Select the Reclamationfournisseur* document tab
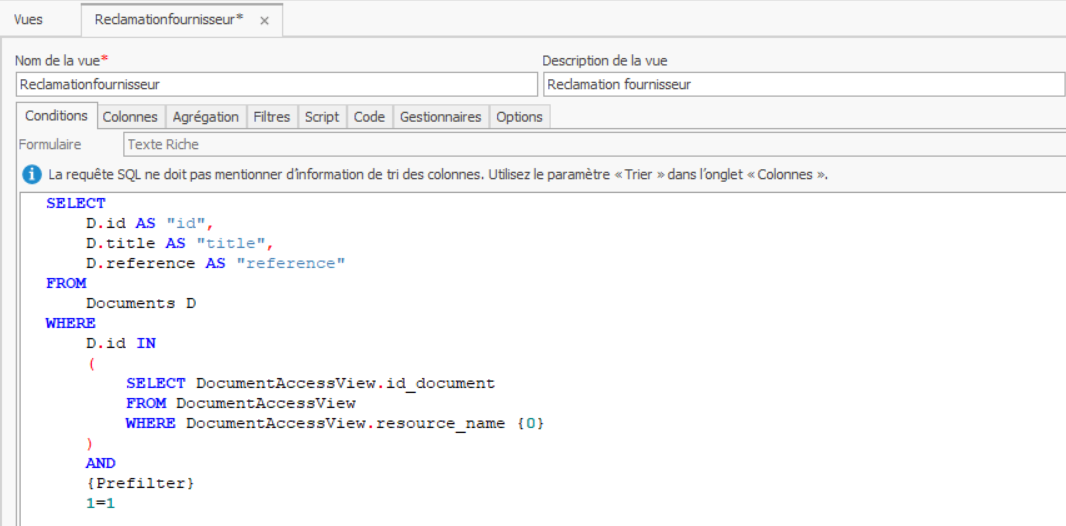The width and height of the screenshot is (1066, 526). [168, 19]
